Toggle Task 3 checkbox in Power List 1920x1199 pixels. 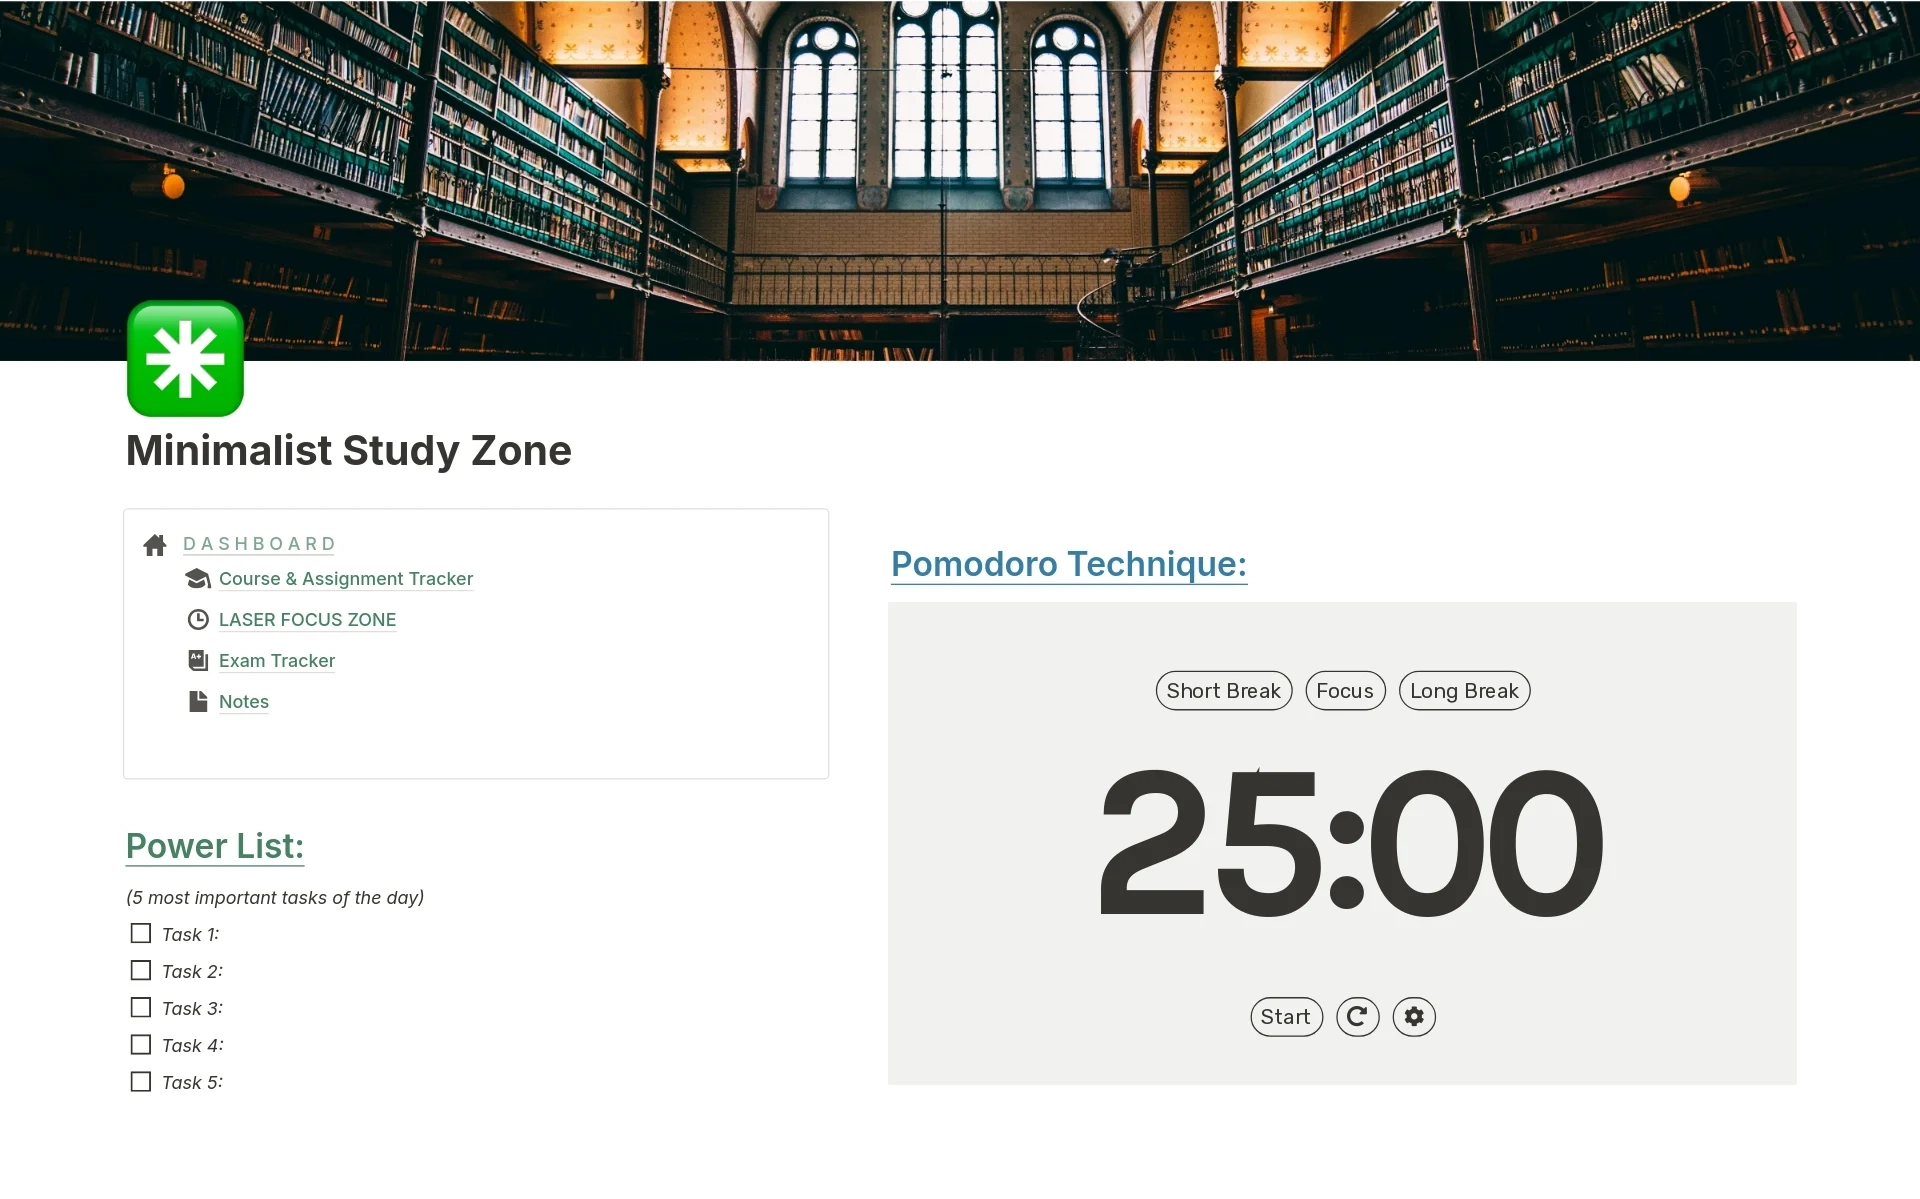point(144,1008)
